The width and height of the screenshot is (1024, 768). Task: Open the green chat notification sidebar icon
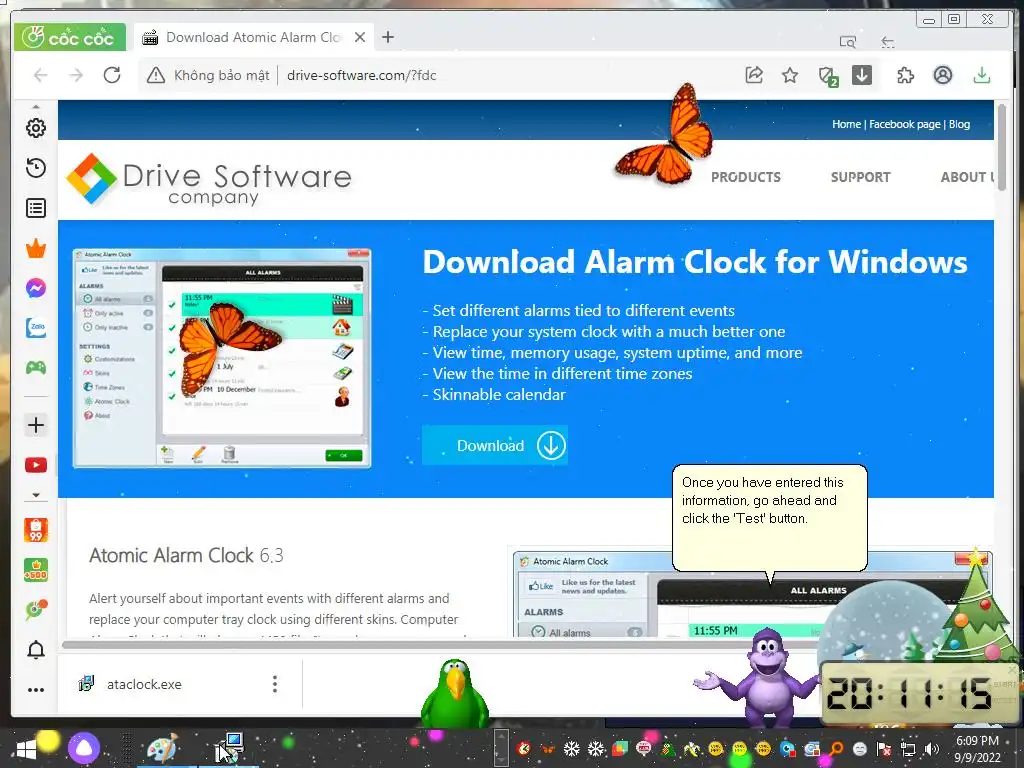(x=36, y=610)
